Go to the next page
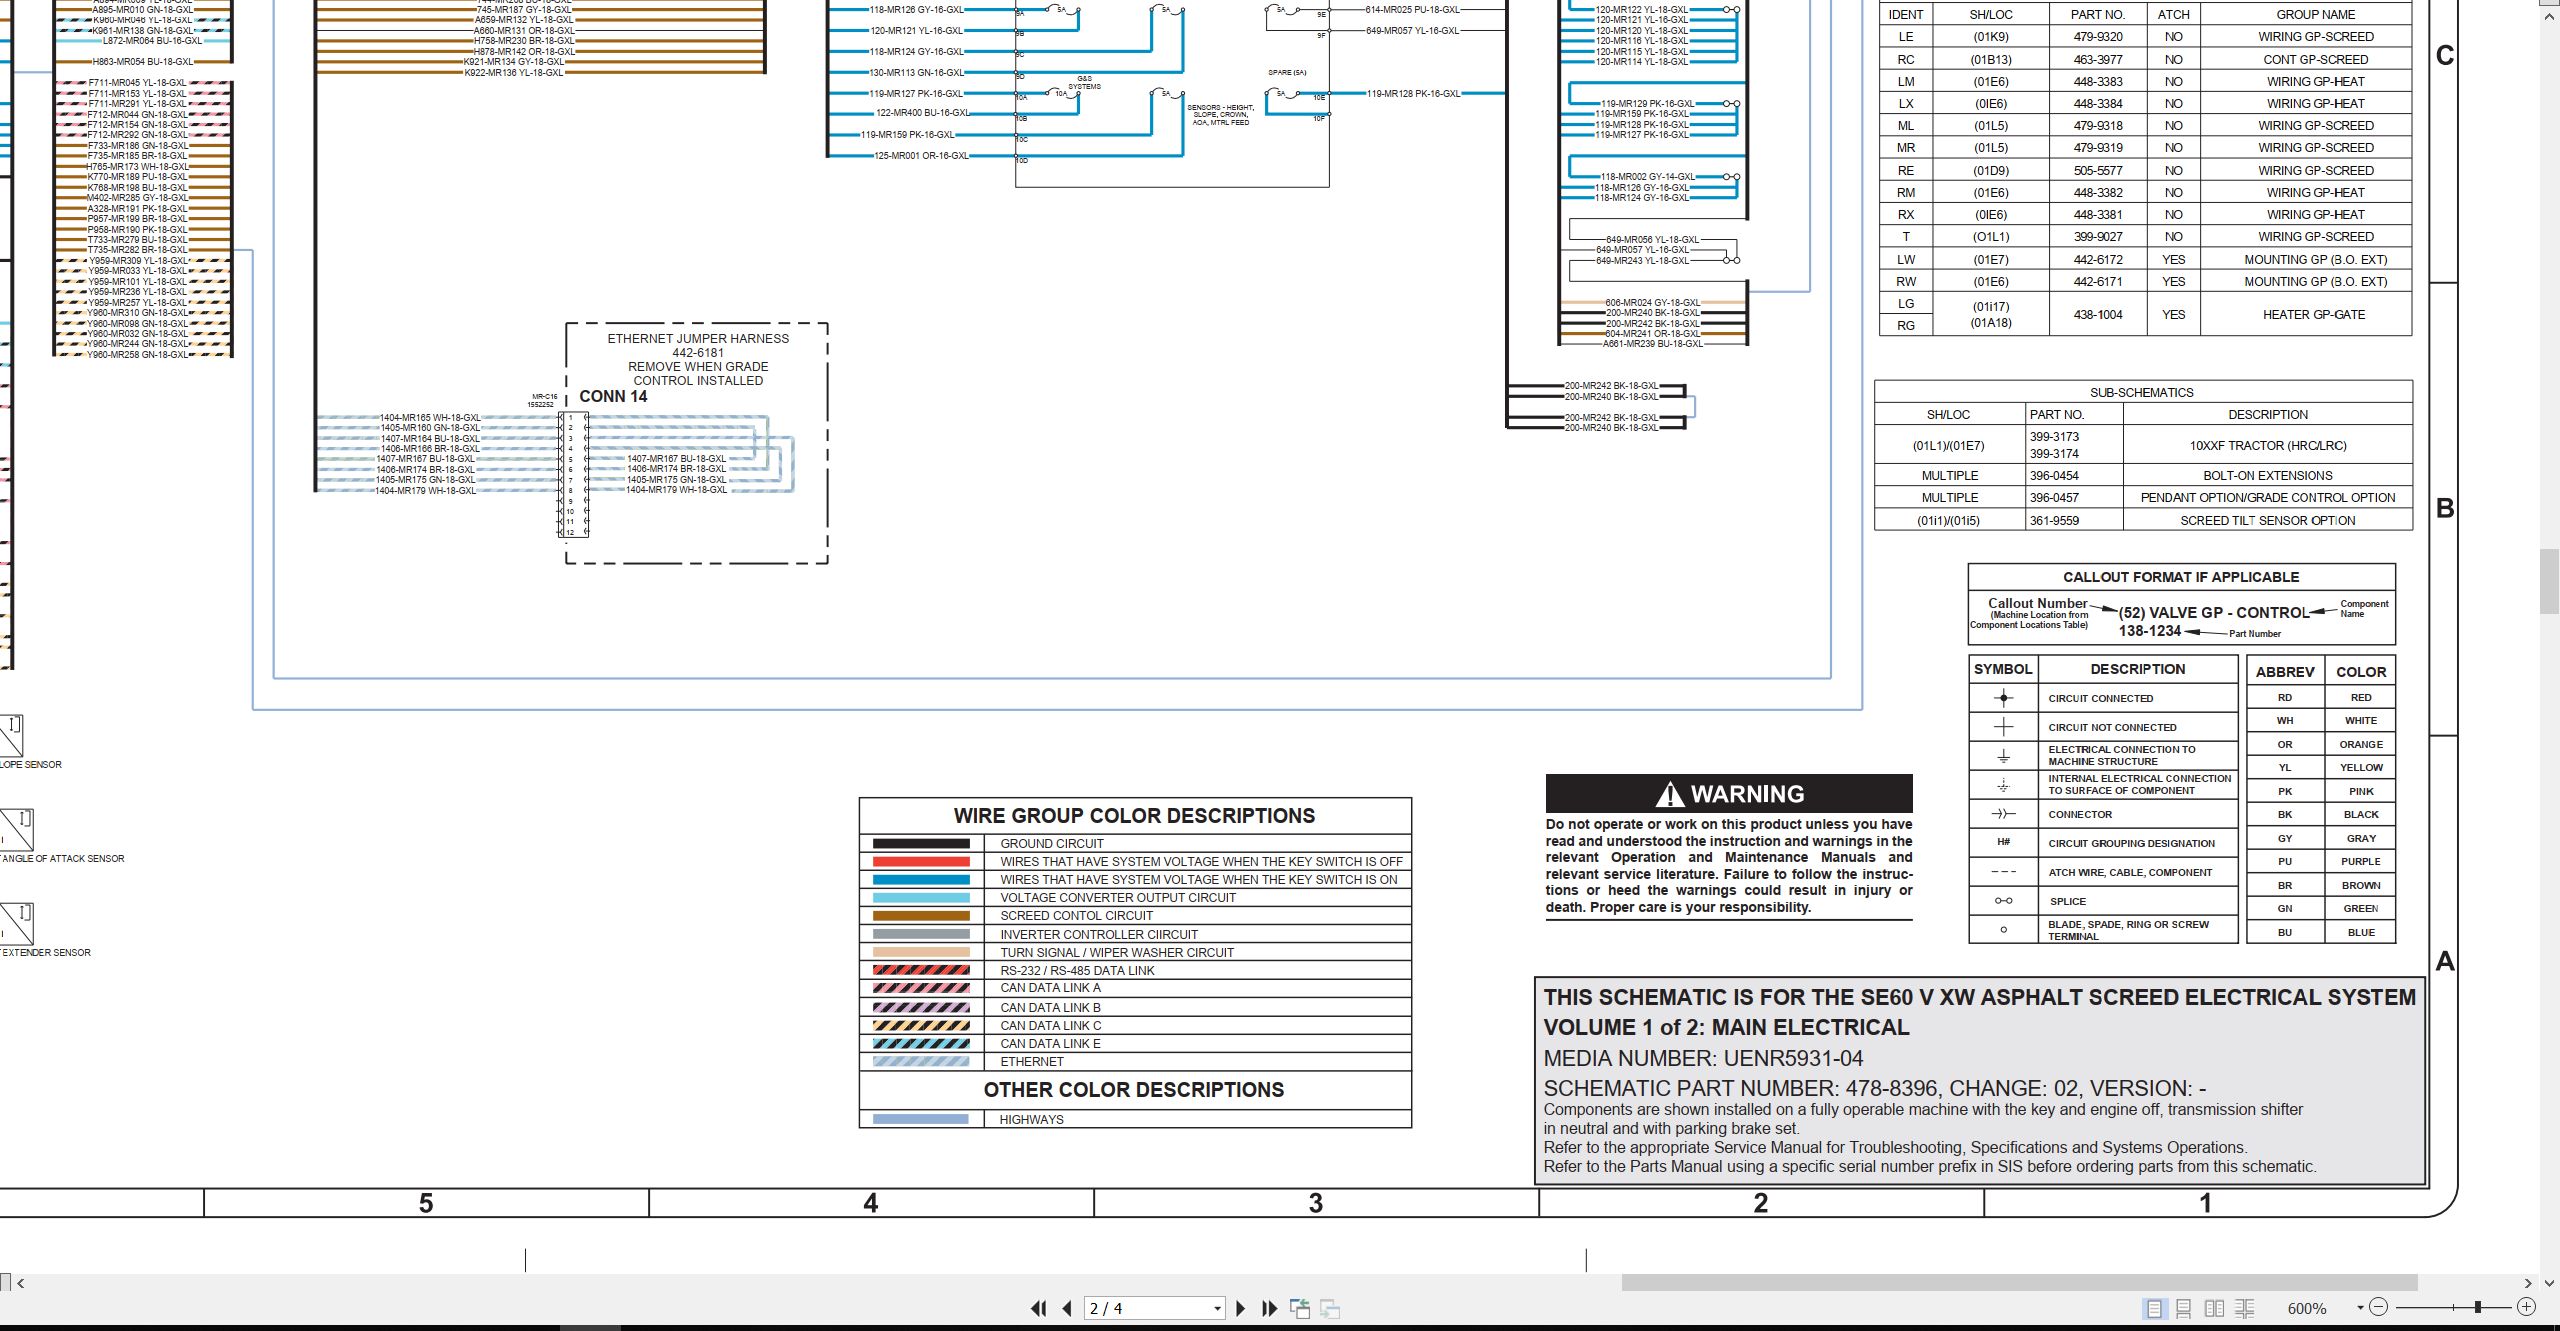Screen dimensions: 2560x1331 point(1241,1308)
